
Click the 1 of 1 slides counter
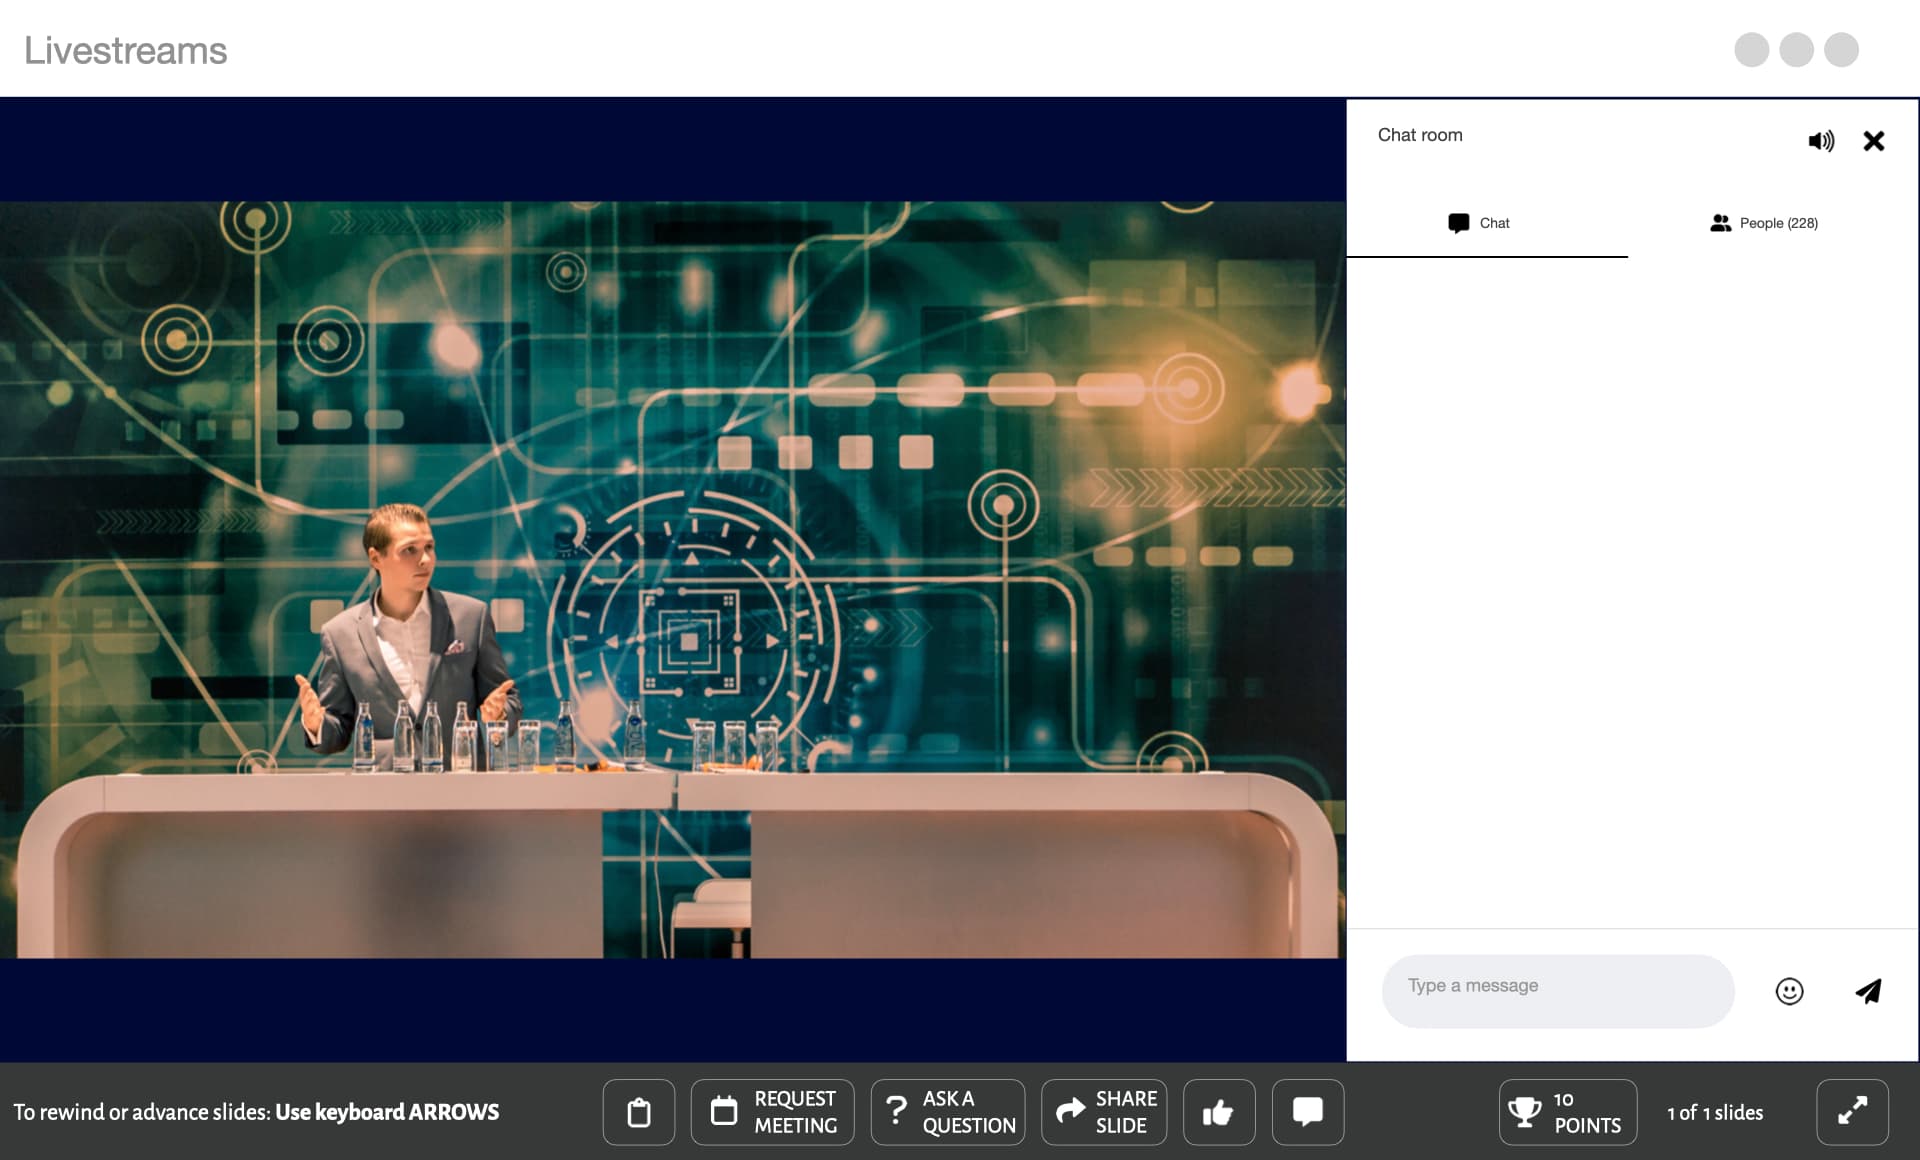pyautogui.click(x=1714, y=1112)
